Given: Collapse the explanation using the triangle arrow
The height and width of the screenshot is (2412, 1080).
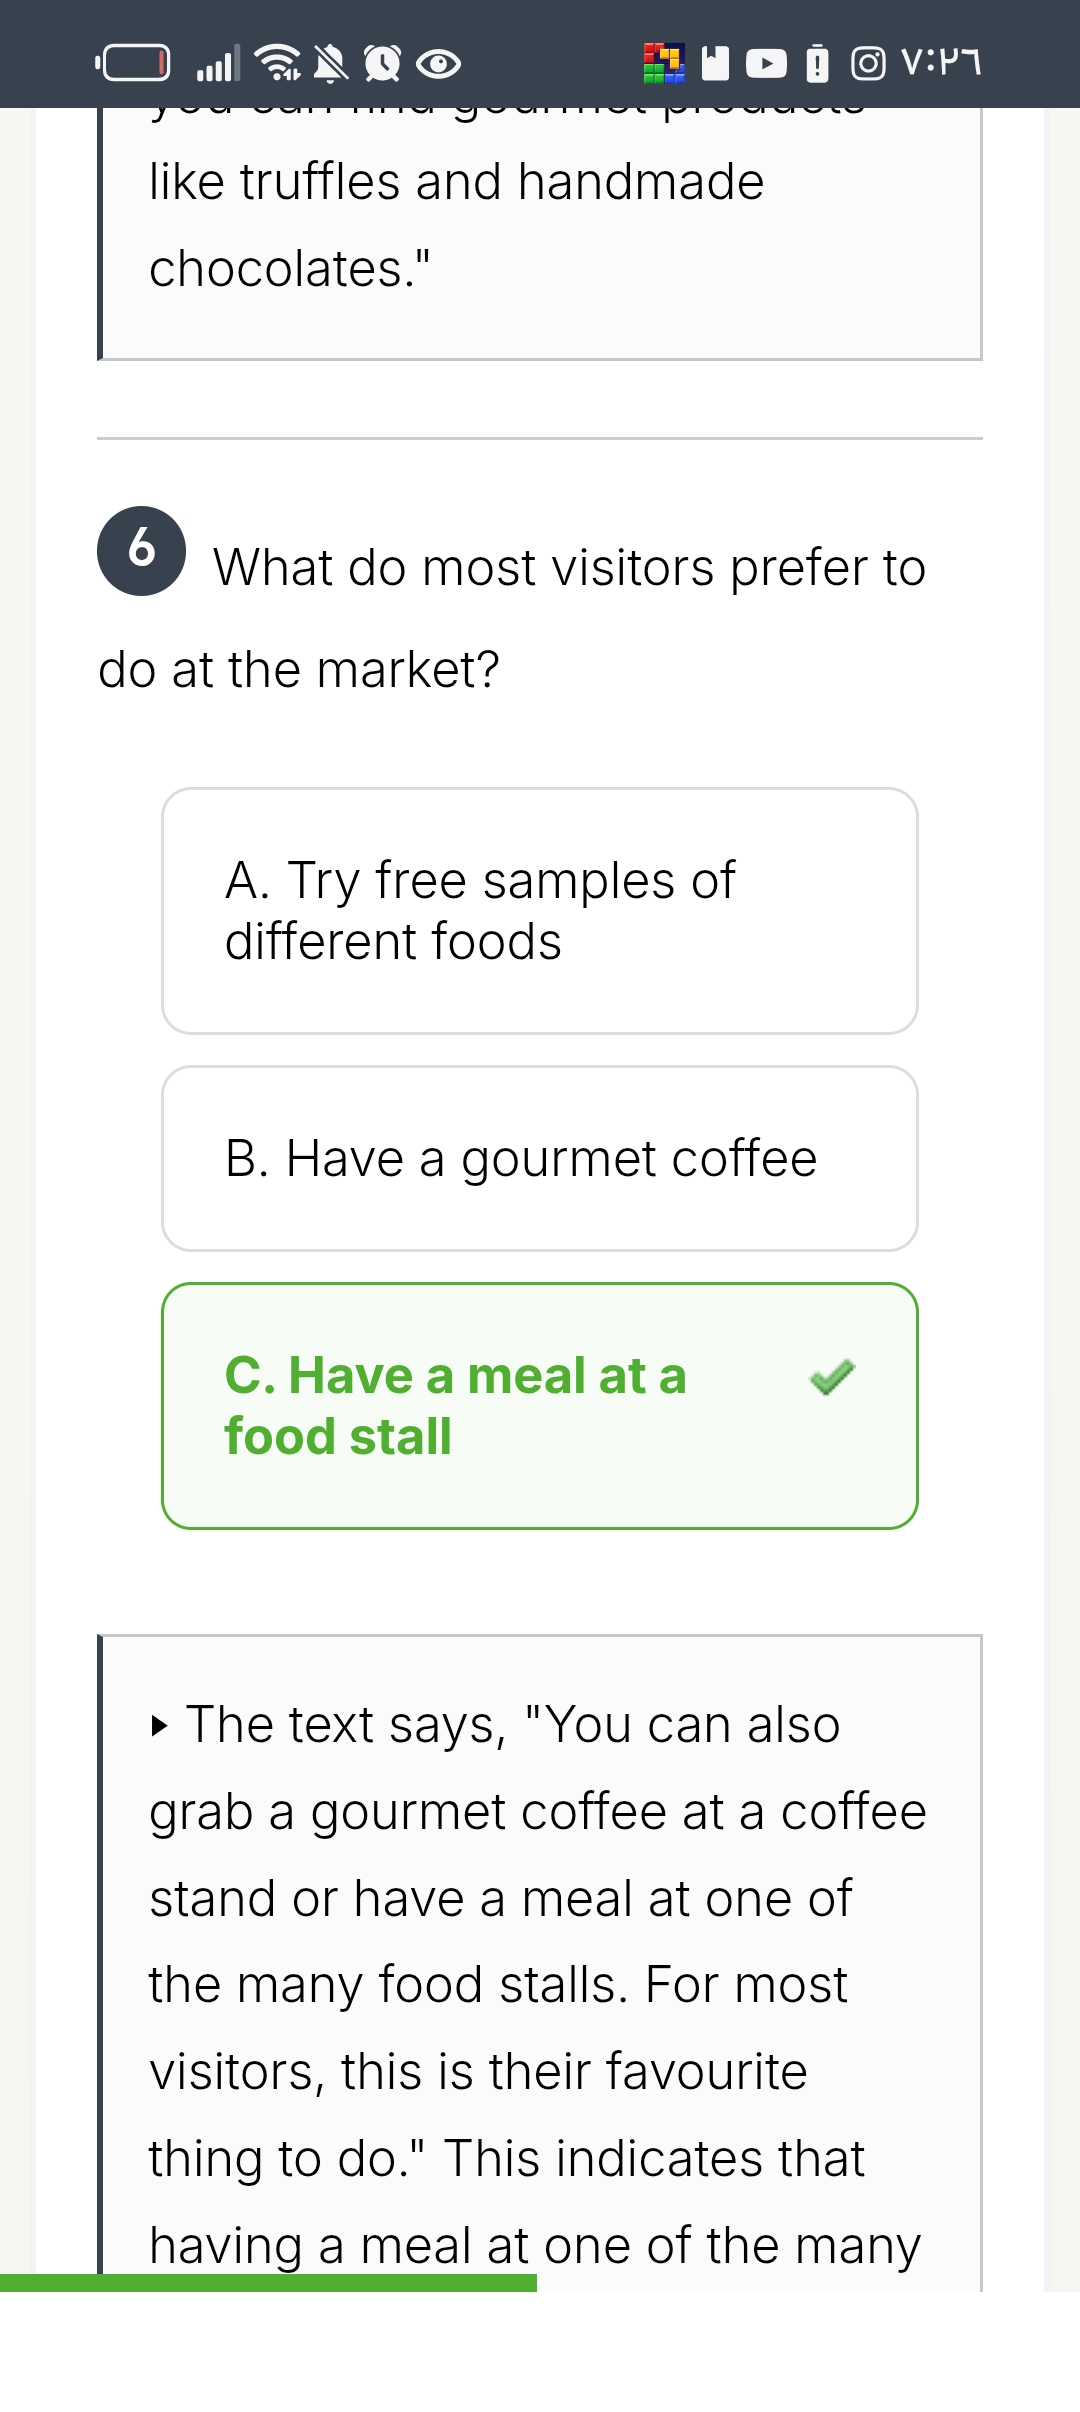Looking at the screenshot, I should pos(159,1726).
